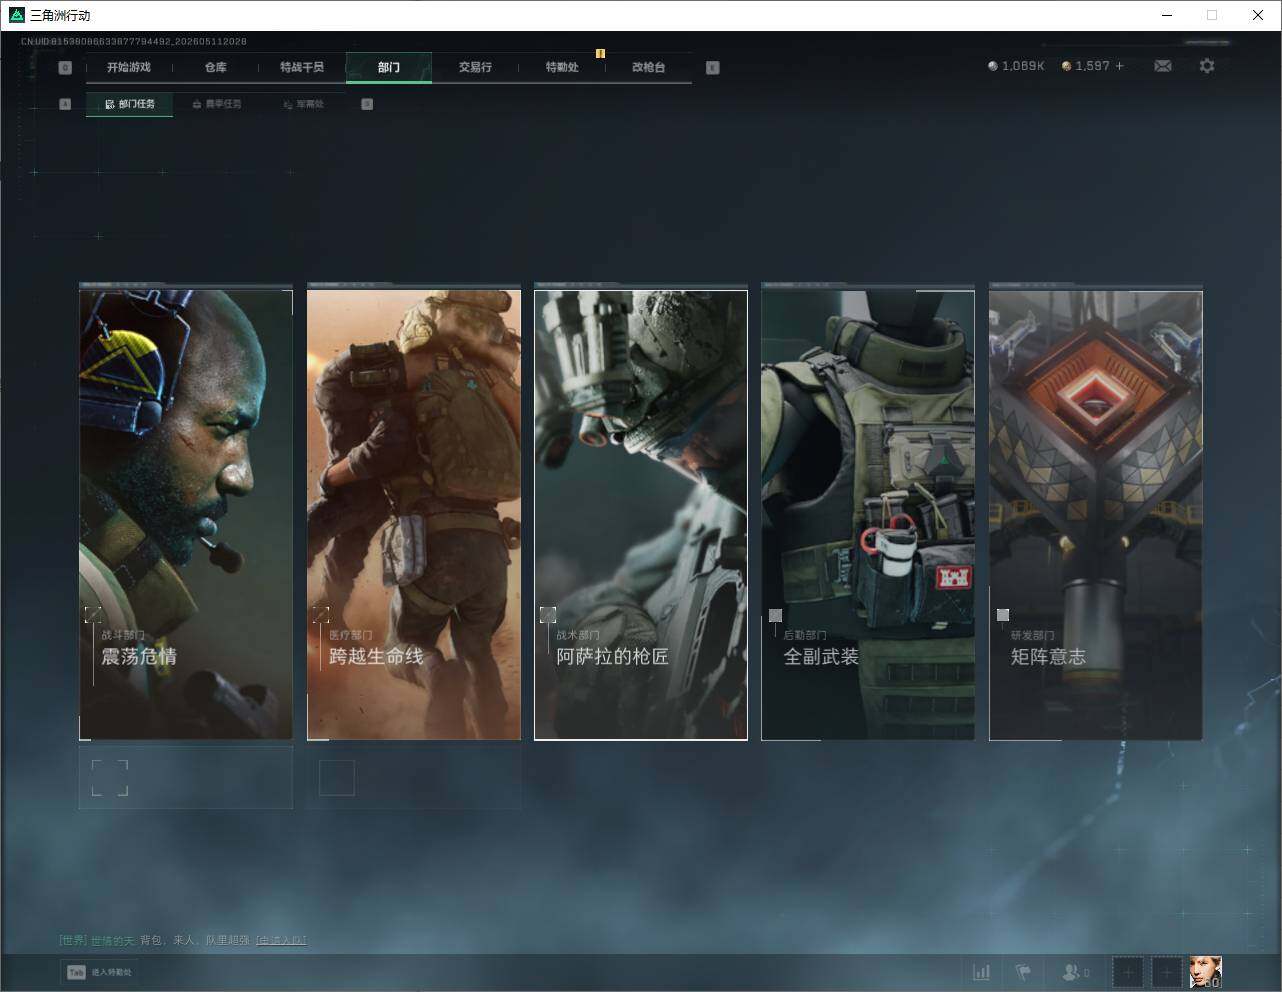Click the E key hint after 改枪台
Viewport: 1282px width, 992px height.
[712, 68]
